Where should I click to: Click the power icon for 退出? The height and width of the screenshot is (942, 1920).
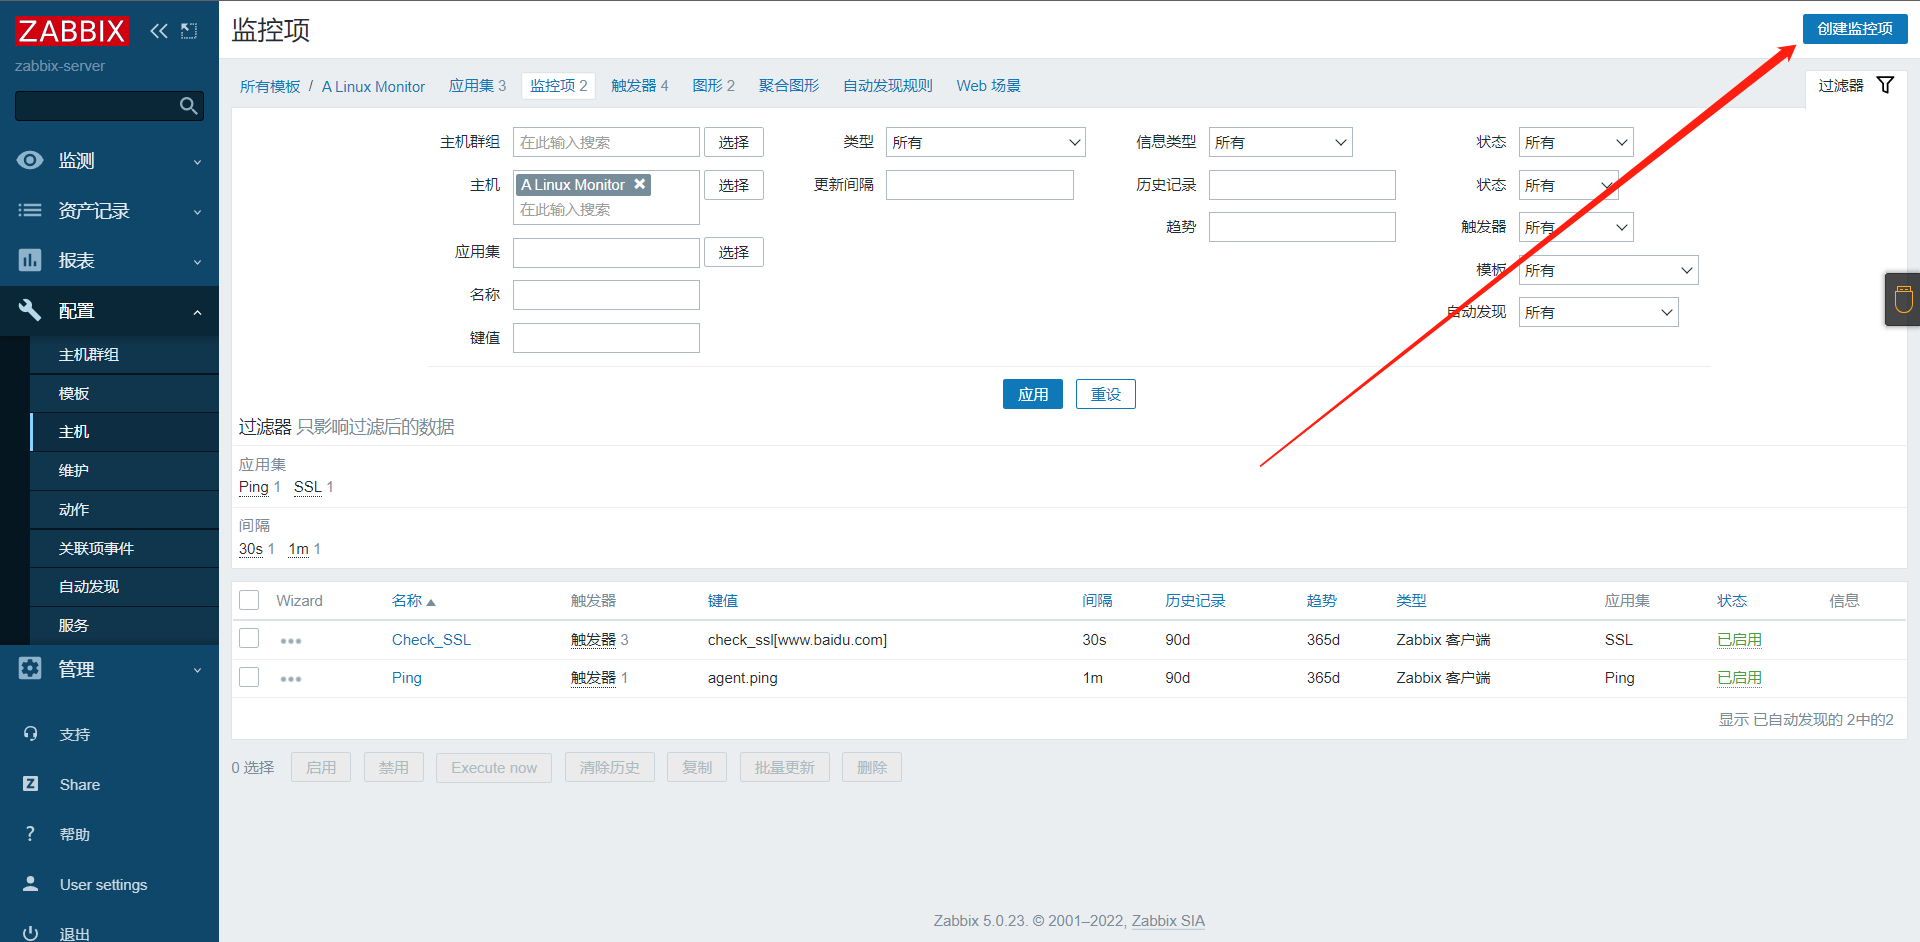coord(30,933)
